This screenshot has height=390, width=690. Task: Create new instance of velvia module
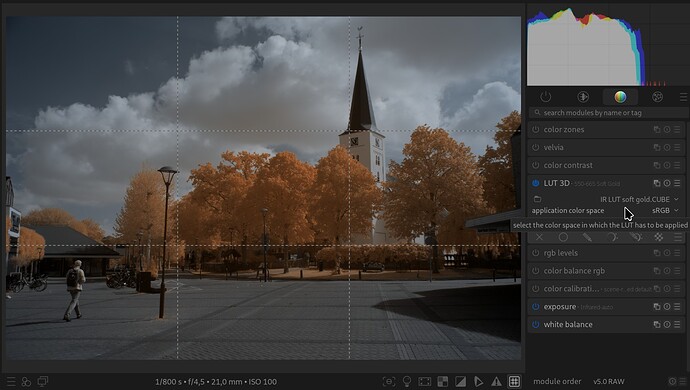point(657,147)
